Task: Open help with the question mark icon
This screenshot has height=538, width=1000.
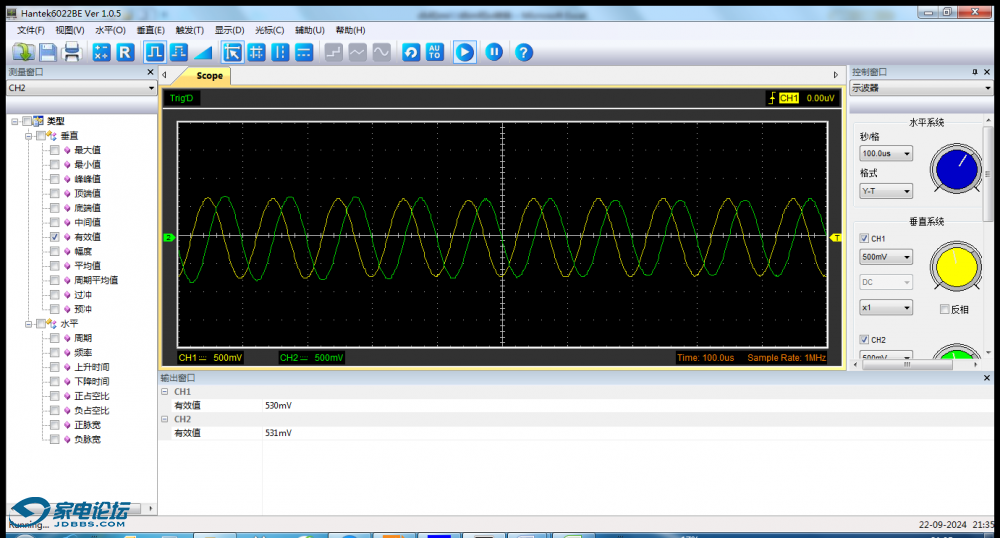Action: (524, 52)
